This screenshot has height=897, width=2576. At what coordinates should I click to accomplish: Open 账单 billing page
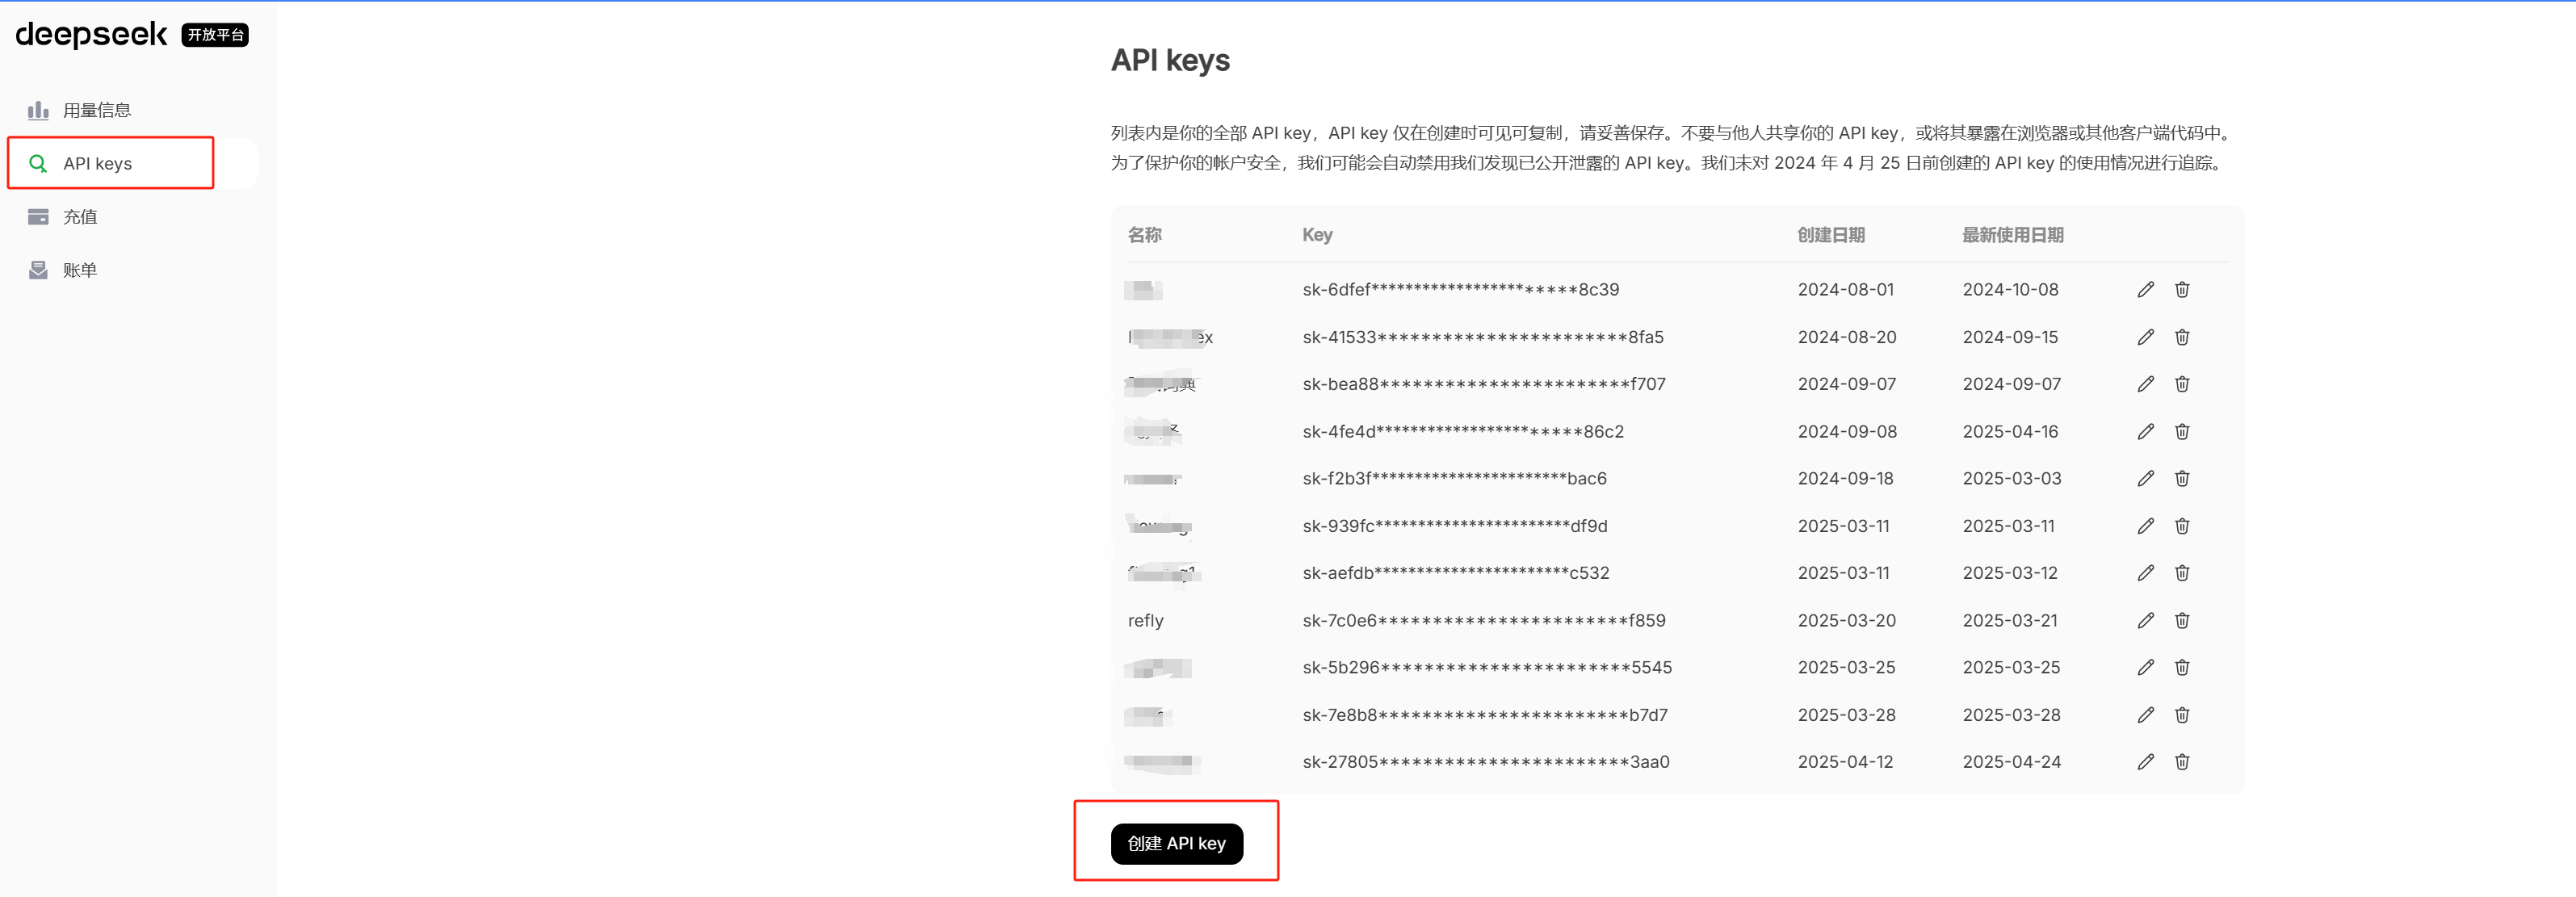tap(80, 270)
